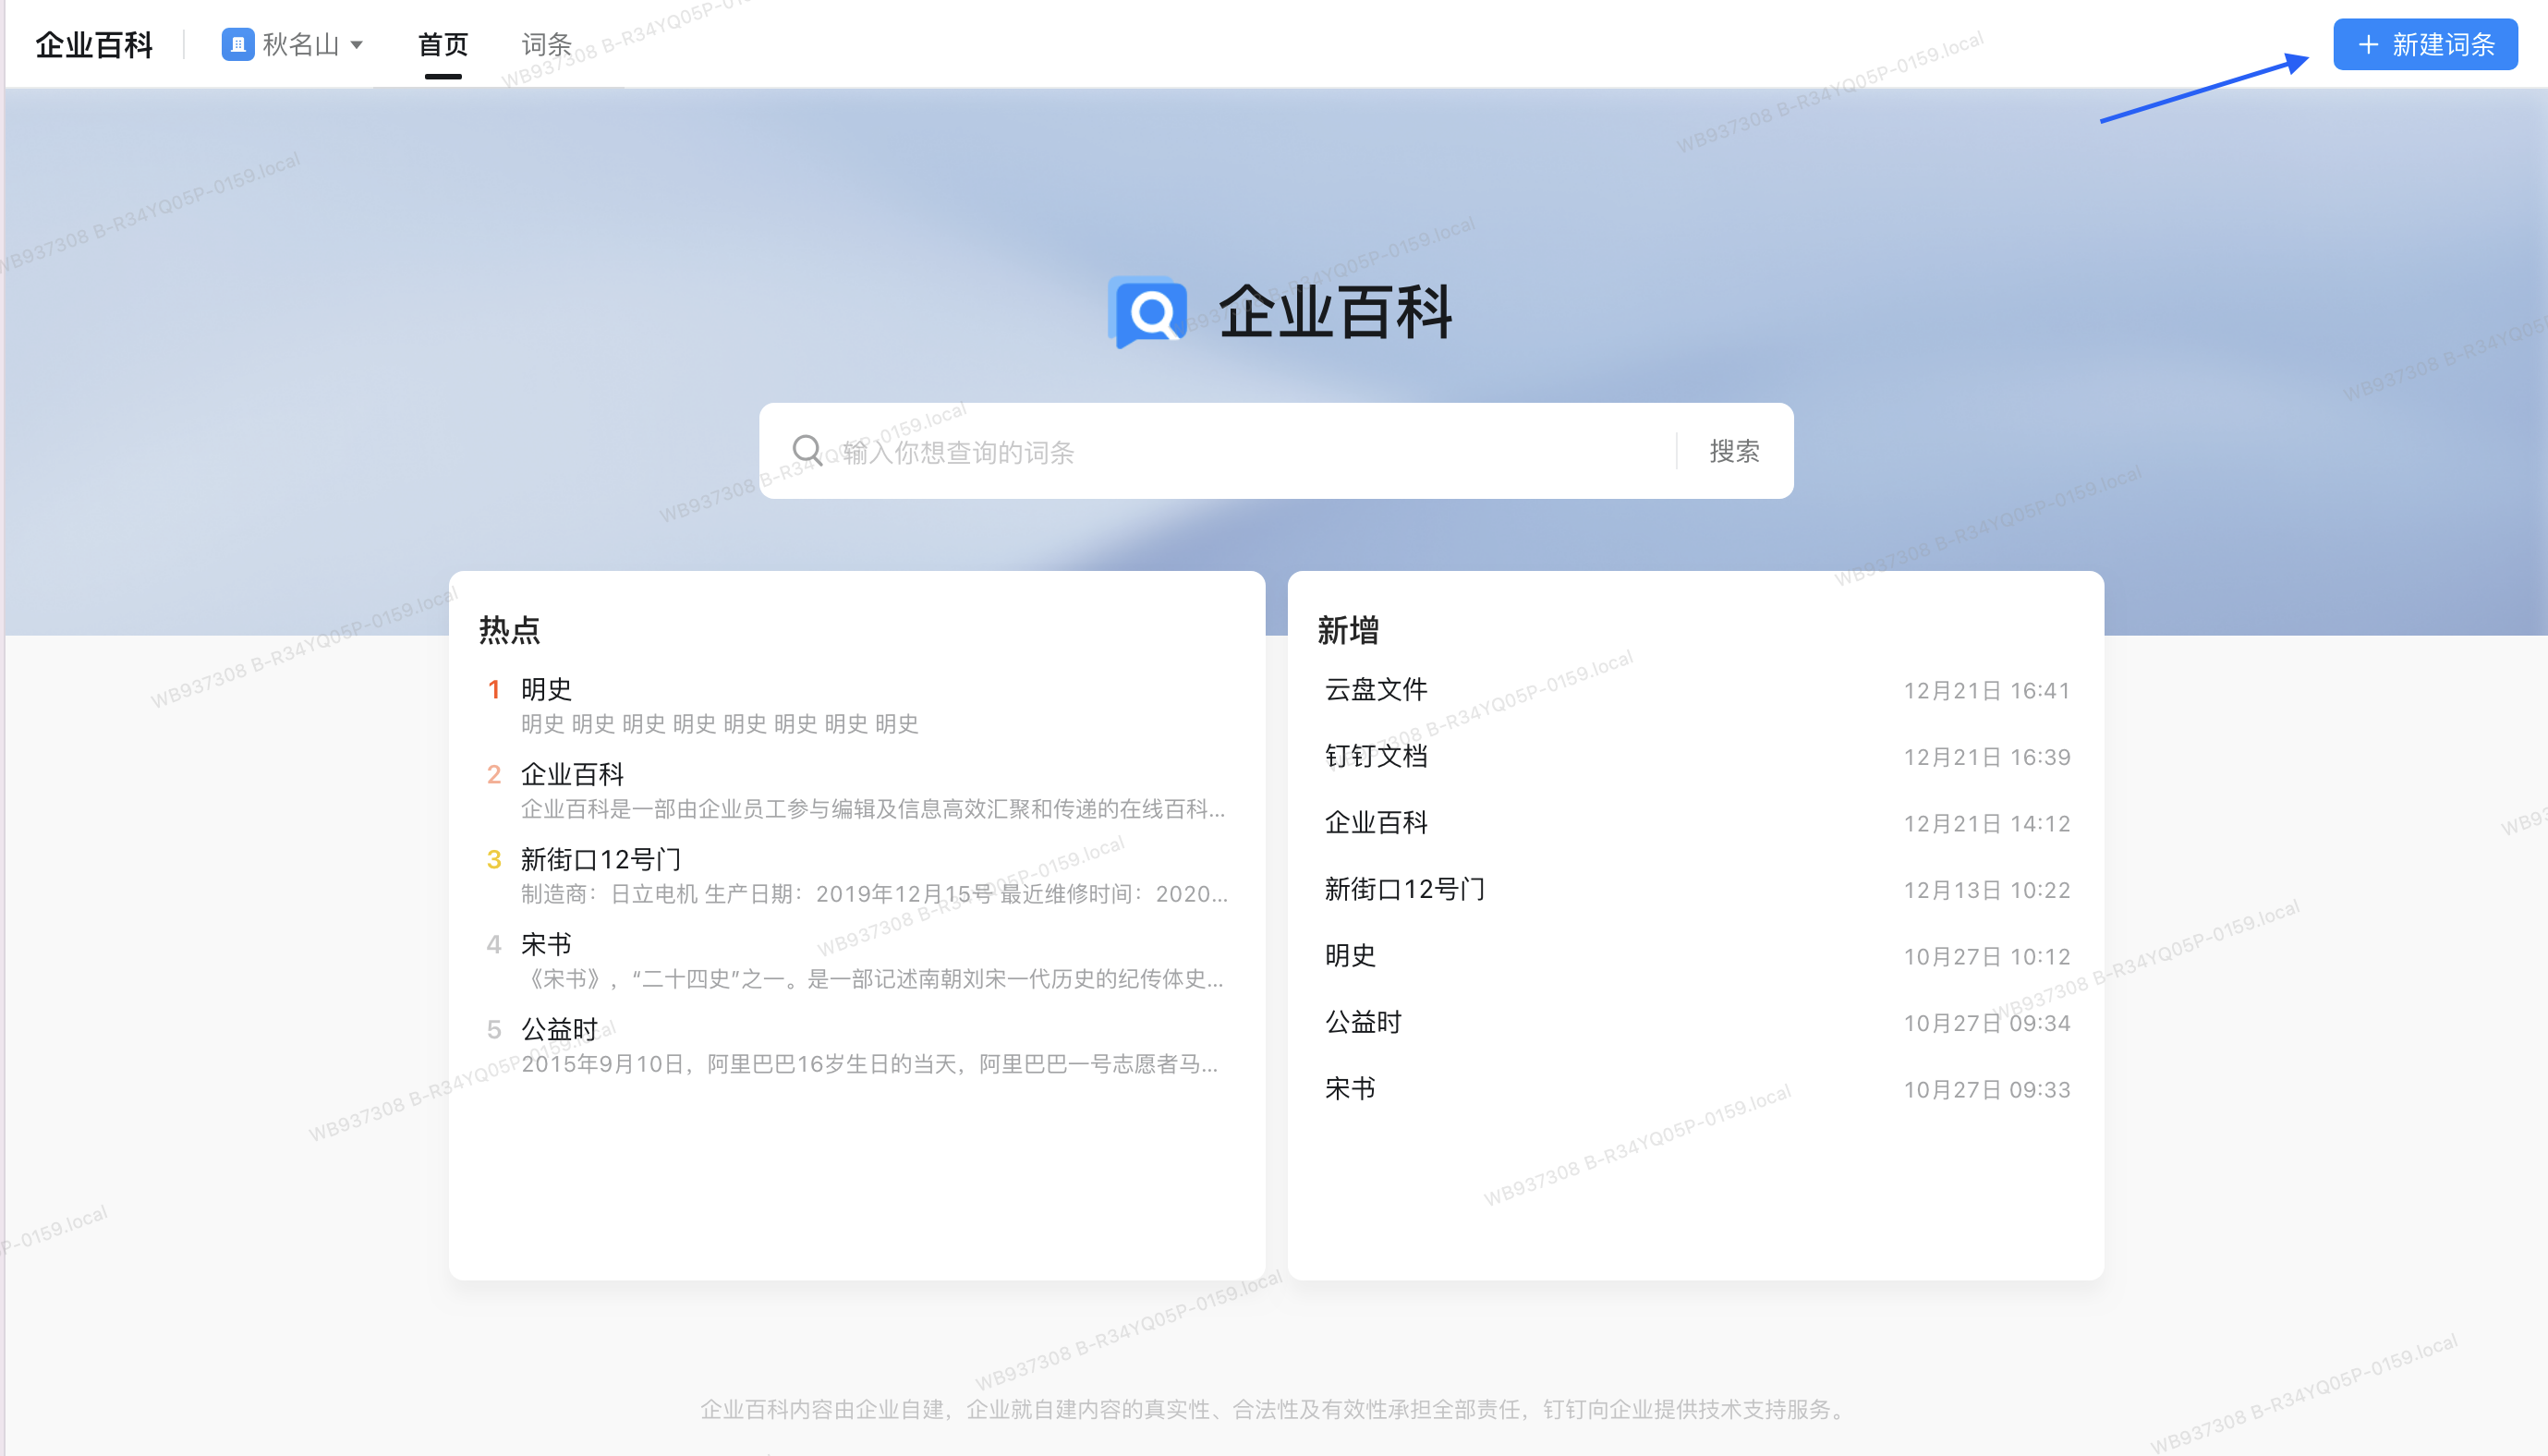2548x1456 pixels.
Task: Open 企业百科 entry from hot list
Action: 571,774
